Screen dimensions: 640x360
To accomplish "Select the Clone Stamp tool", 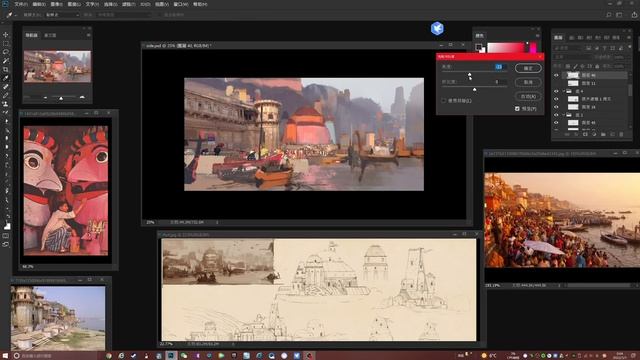I will point(6,104).
